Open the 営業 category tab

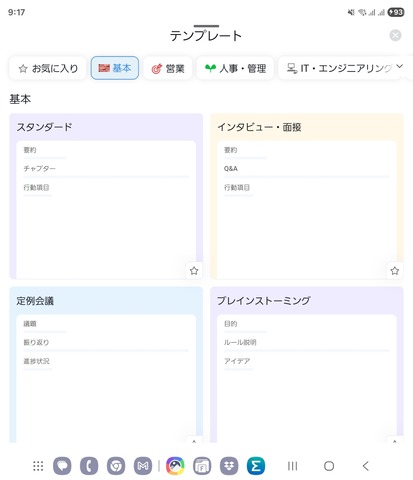(168, 68)
